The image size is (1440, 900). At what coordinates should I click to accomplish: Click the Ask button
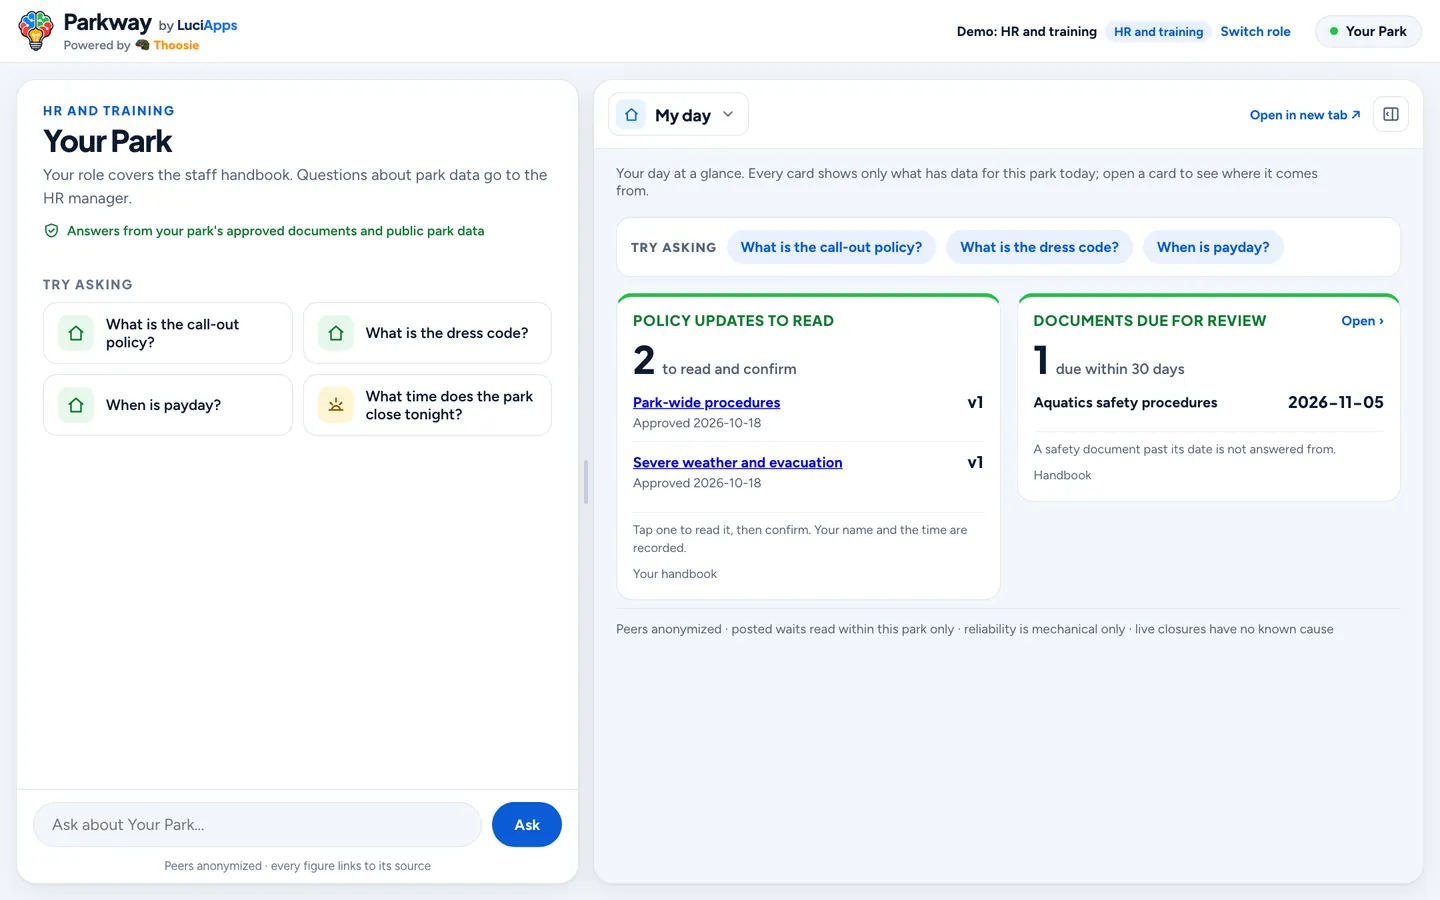tap(527, 825)
